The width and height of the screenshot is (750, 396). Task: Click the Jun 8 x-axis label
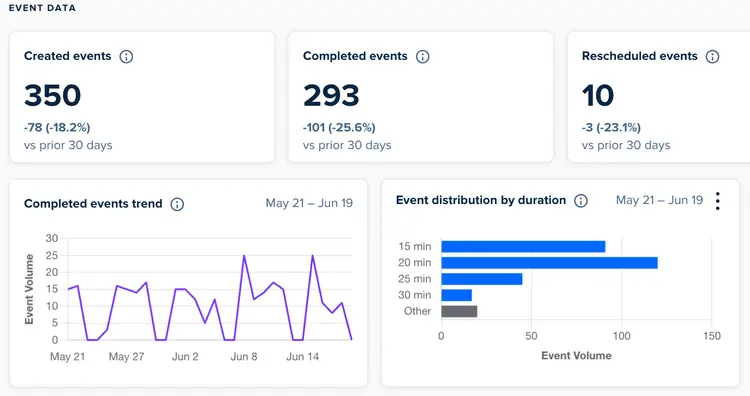244,357
